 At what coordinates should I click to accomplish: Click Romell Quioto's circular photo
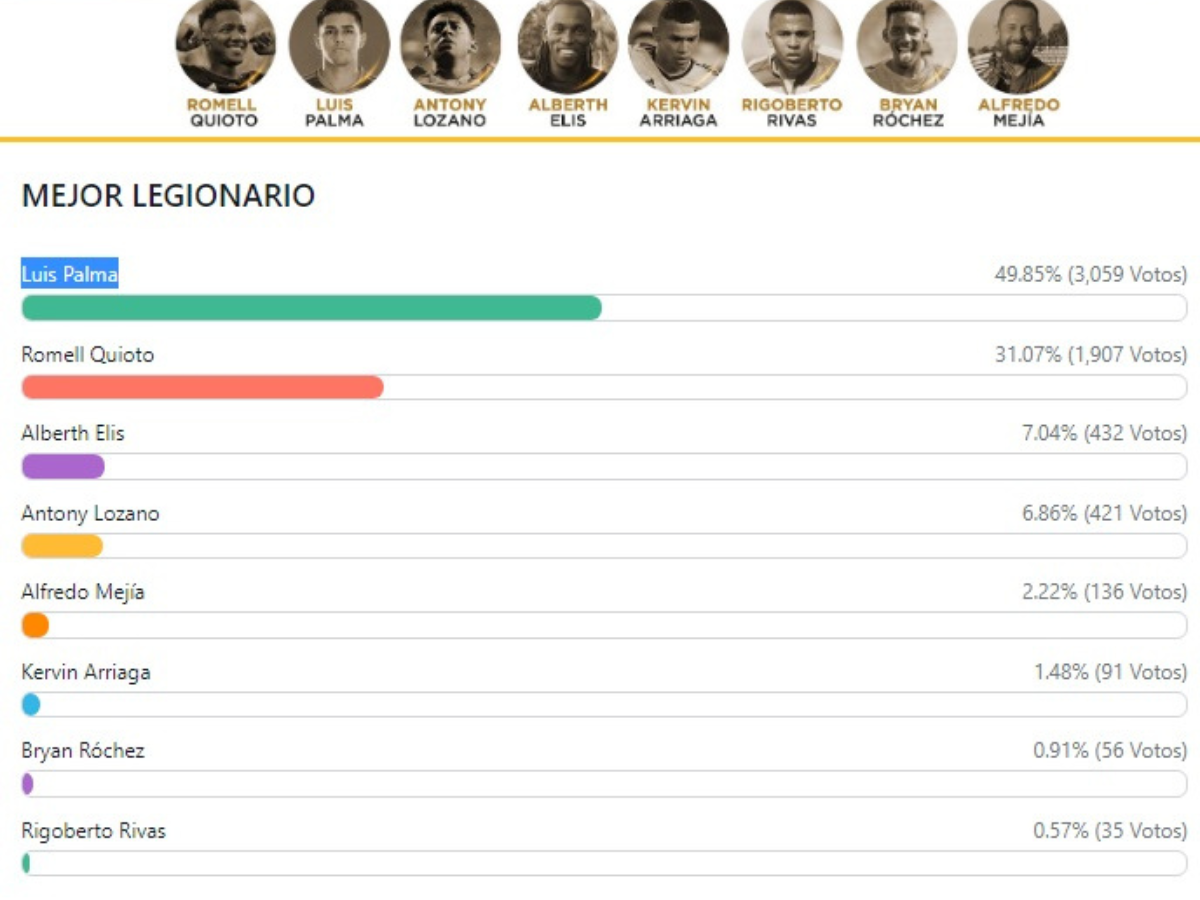click(x=225, y=45)
